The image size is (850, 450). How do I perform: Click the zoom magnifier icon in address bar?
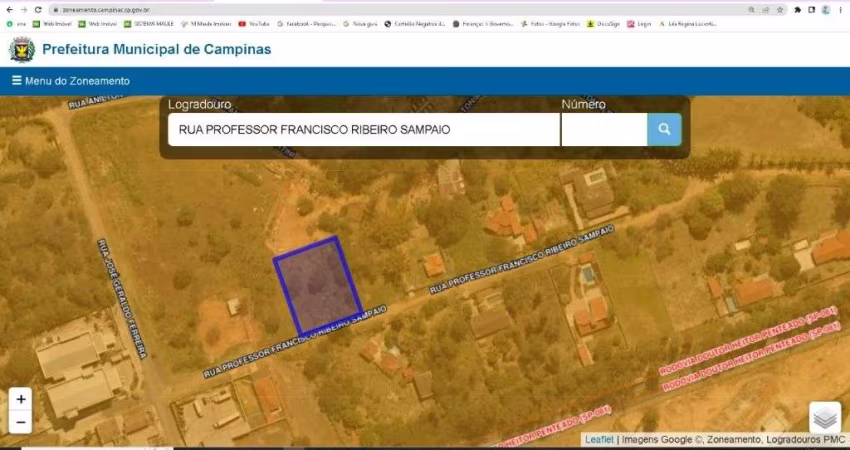pos(751,10)
